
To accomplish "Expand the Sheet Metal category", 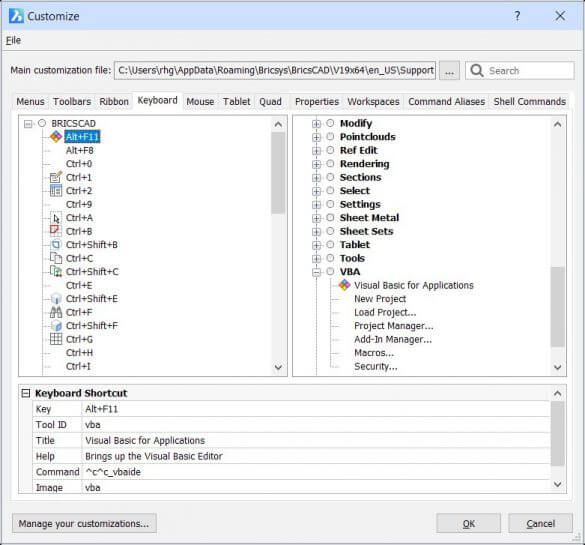I will point(316,218).
